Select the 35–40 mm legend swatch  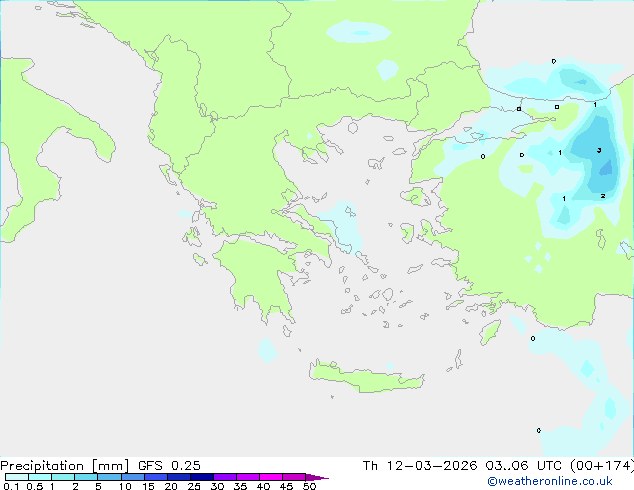click(x=248, y=477)
